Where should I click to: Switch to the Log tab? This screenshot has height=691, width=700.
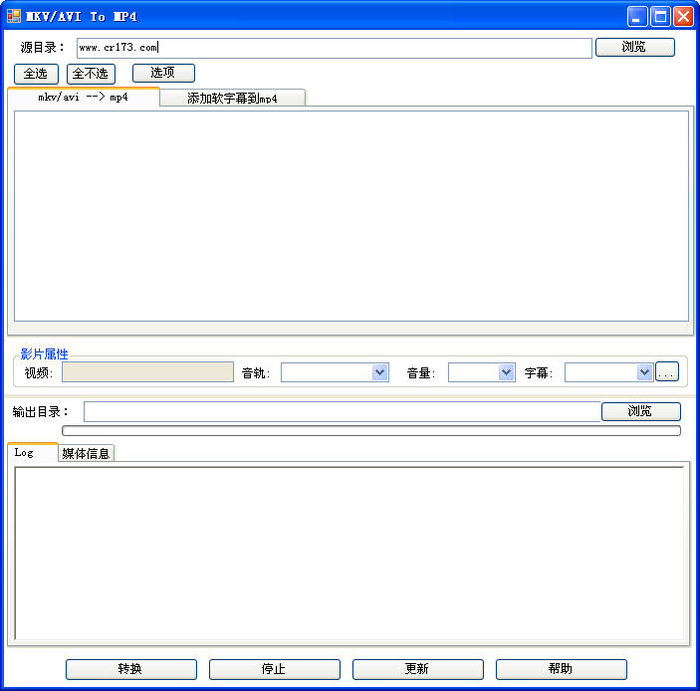pos(33,452)
